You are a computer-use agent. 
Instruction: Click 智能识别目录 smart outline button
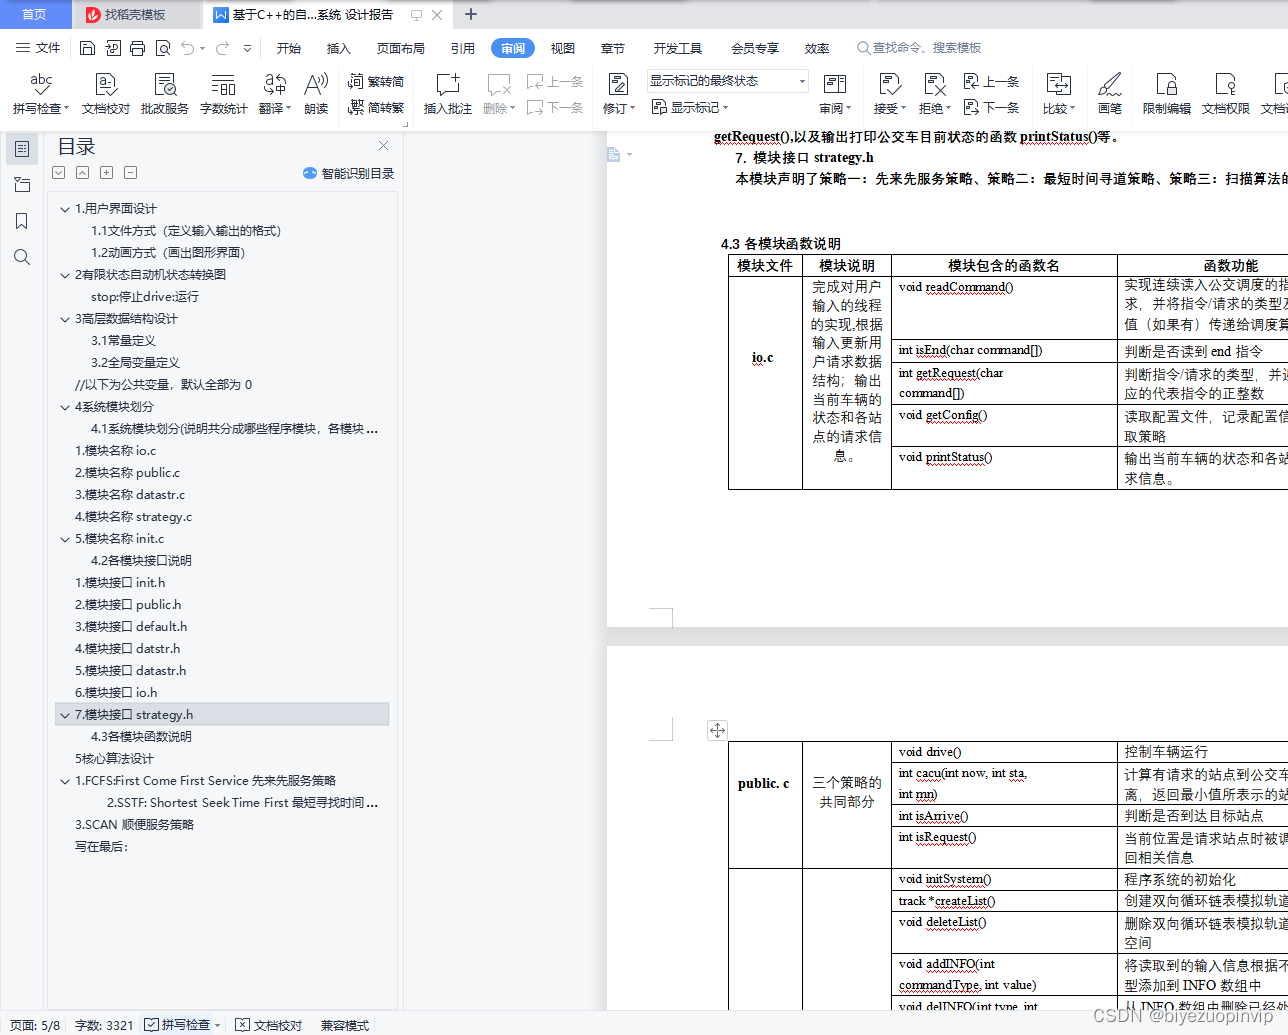pyautogui.click(x=348, y=174)
